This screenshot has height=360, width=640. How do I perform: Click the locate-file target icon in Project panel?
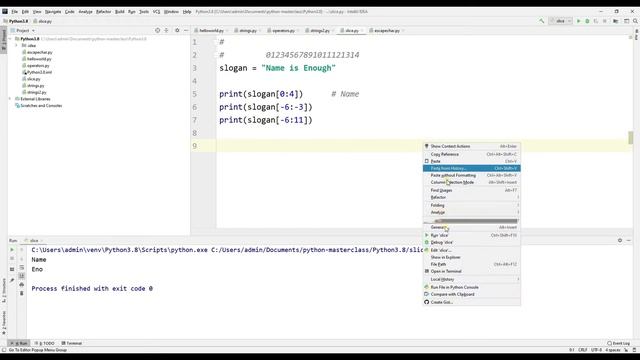click(158, 30)
